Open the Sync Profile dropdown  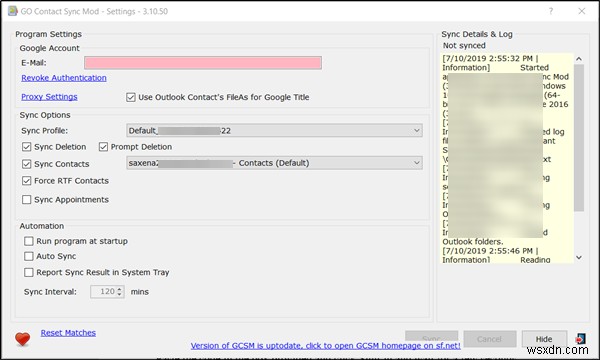[x=274, y=130]
